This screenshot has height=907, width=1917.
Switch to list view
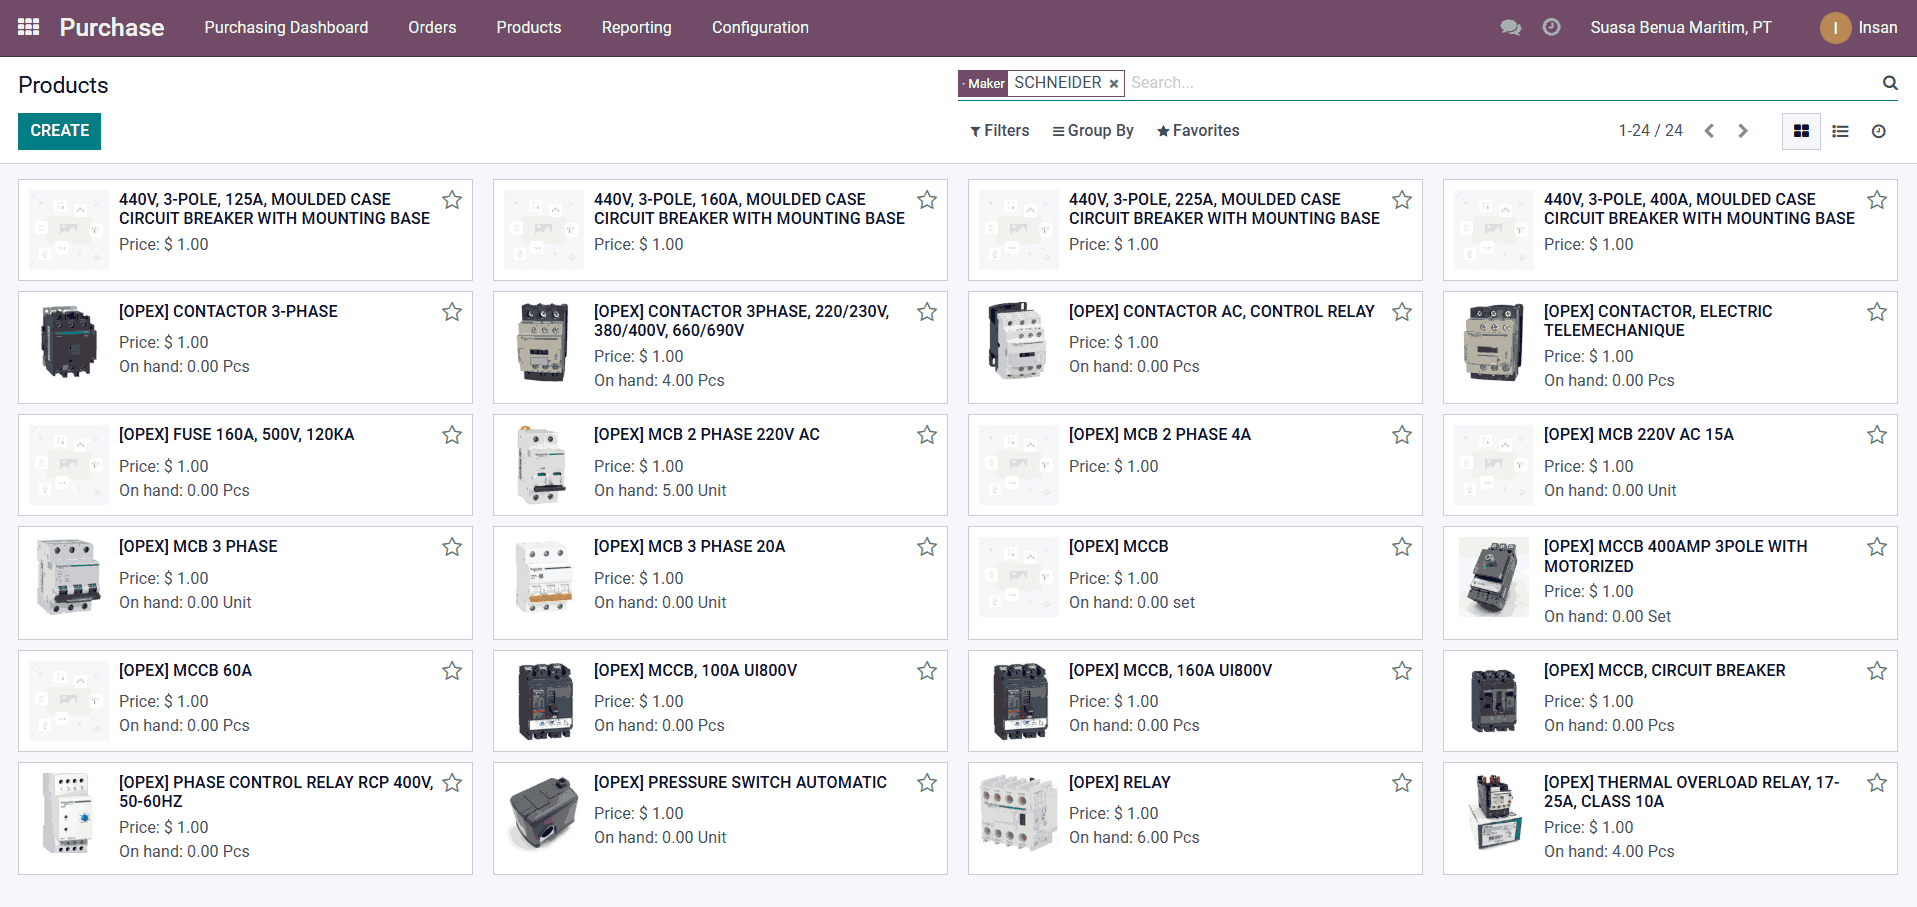click(1840, 131)
